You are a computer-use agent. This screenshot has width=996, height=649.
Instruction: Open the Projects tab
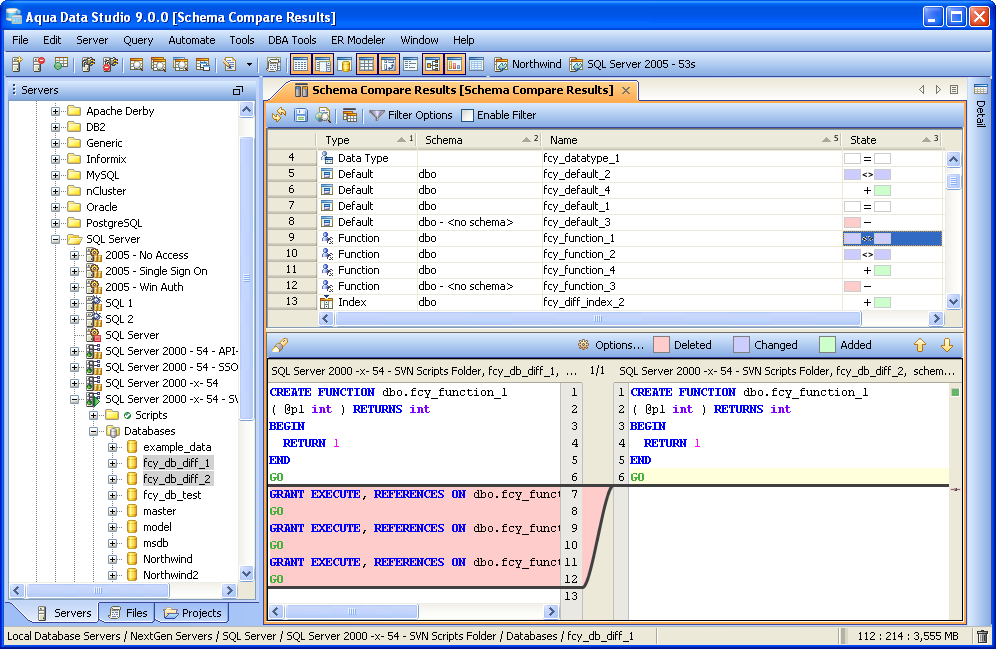(x=192, y=613)
